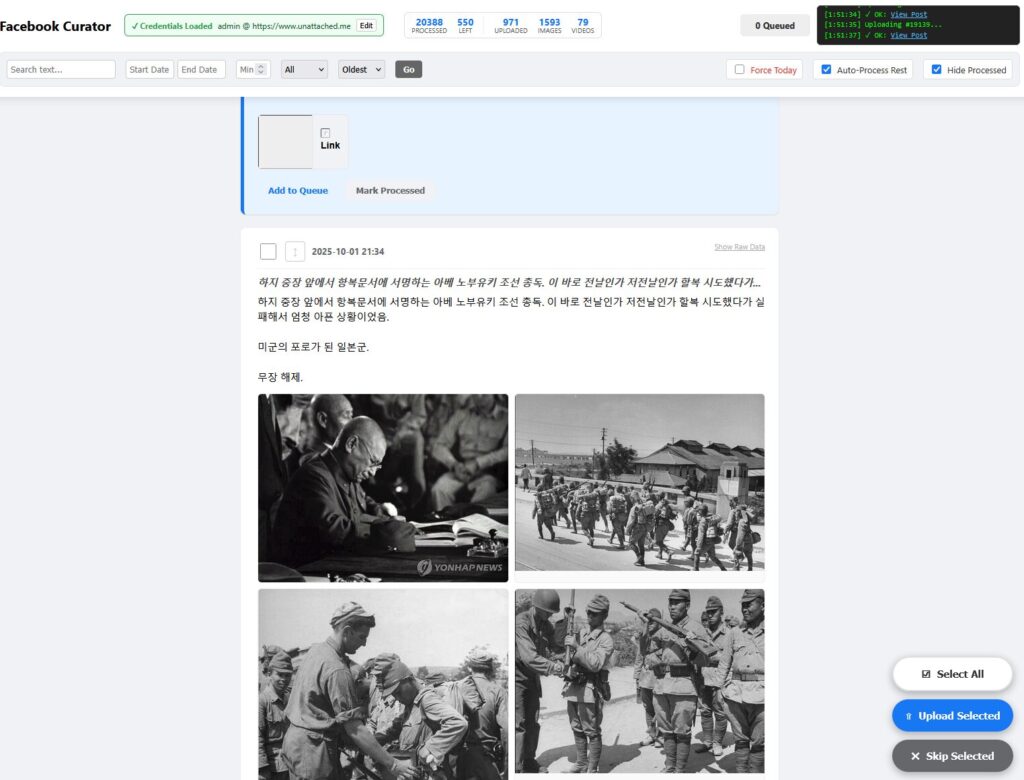The height and width of the screenshot is (780, 1024).
Task: Click the Link icon on the attachment card
Action: [x=325, y=133]
